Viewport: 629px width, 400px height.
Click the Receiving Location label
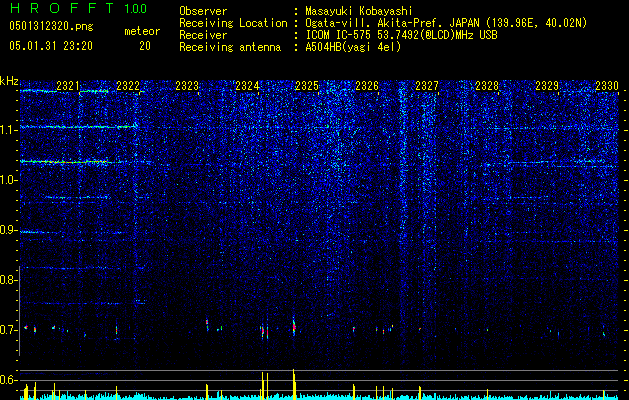tap(233, 23)
